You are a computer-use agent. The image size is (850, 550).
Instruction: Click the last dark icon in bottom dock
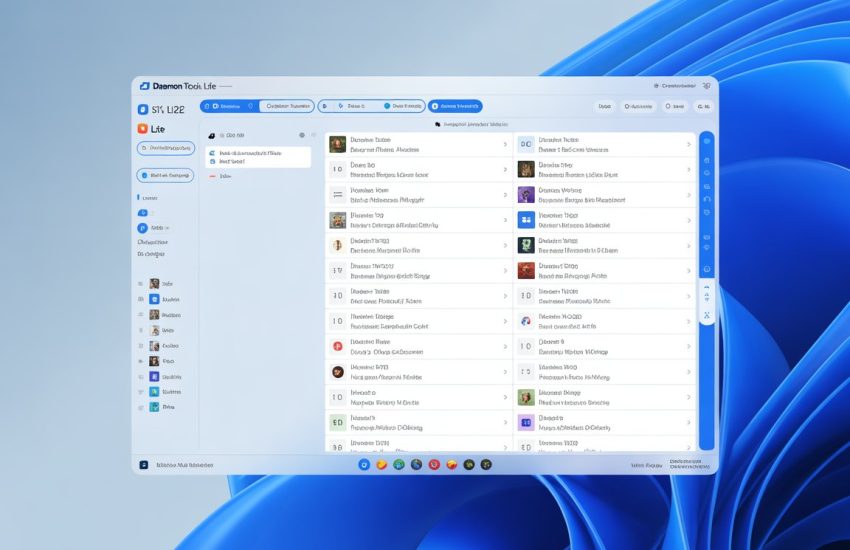pos(486,464)
